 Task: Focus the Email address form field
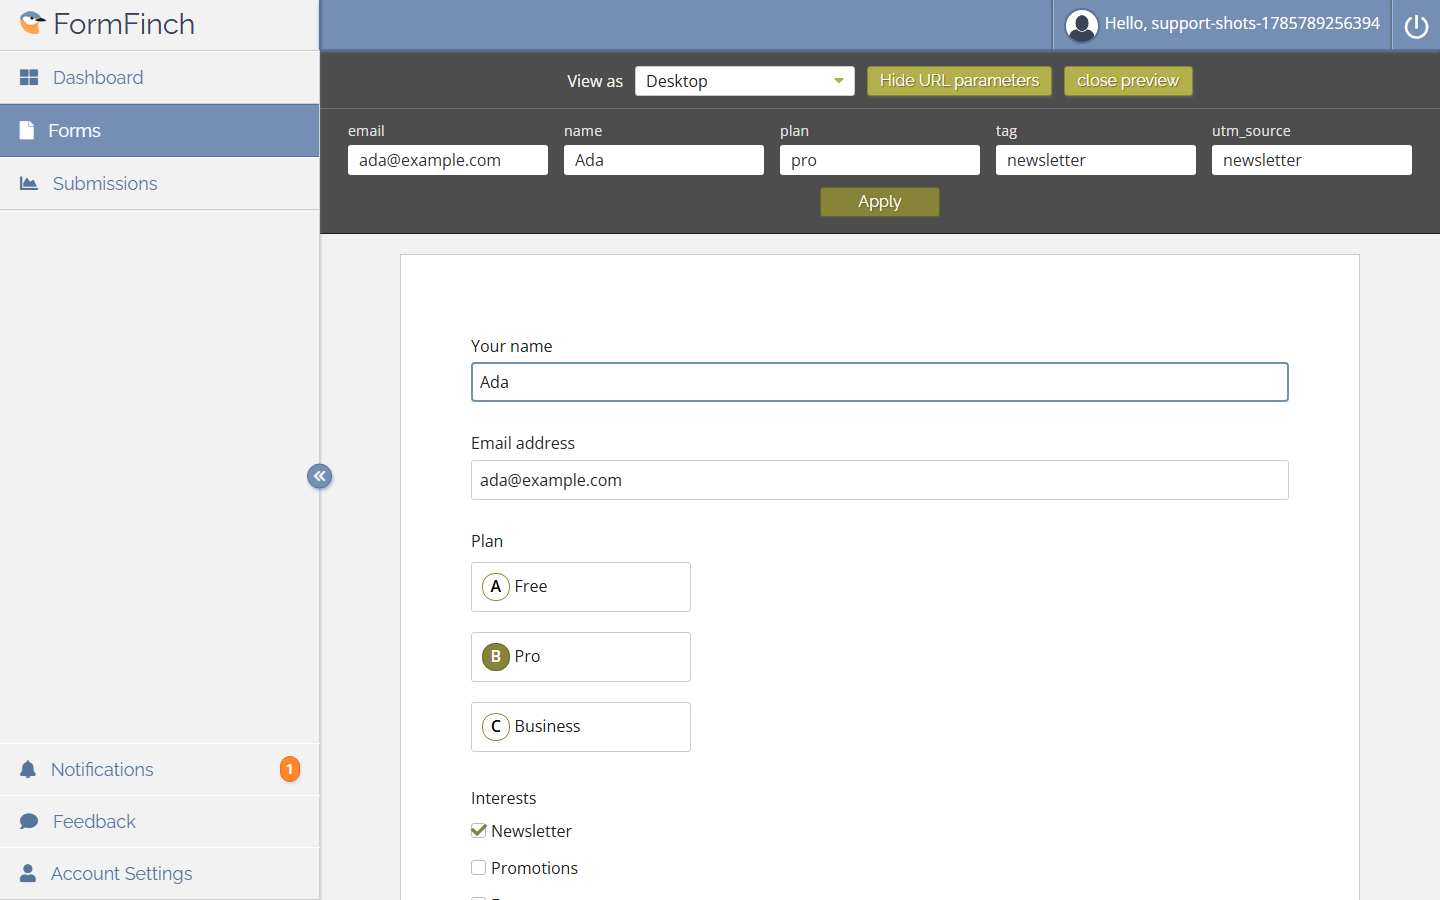click(880, 480)
